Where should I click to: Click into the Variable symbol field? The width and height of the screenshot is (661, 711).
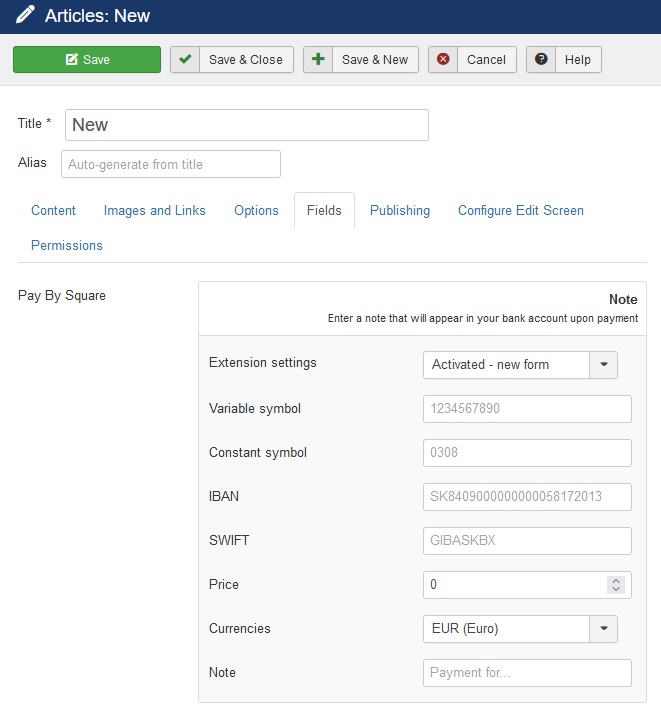click(527, 409)
